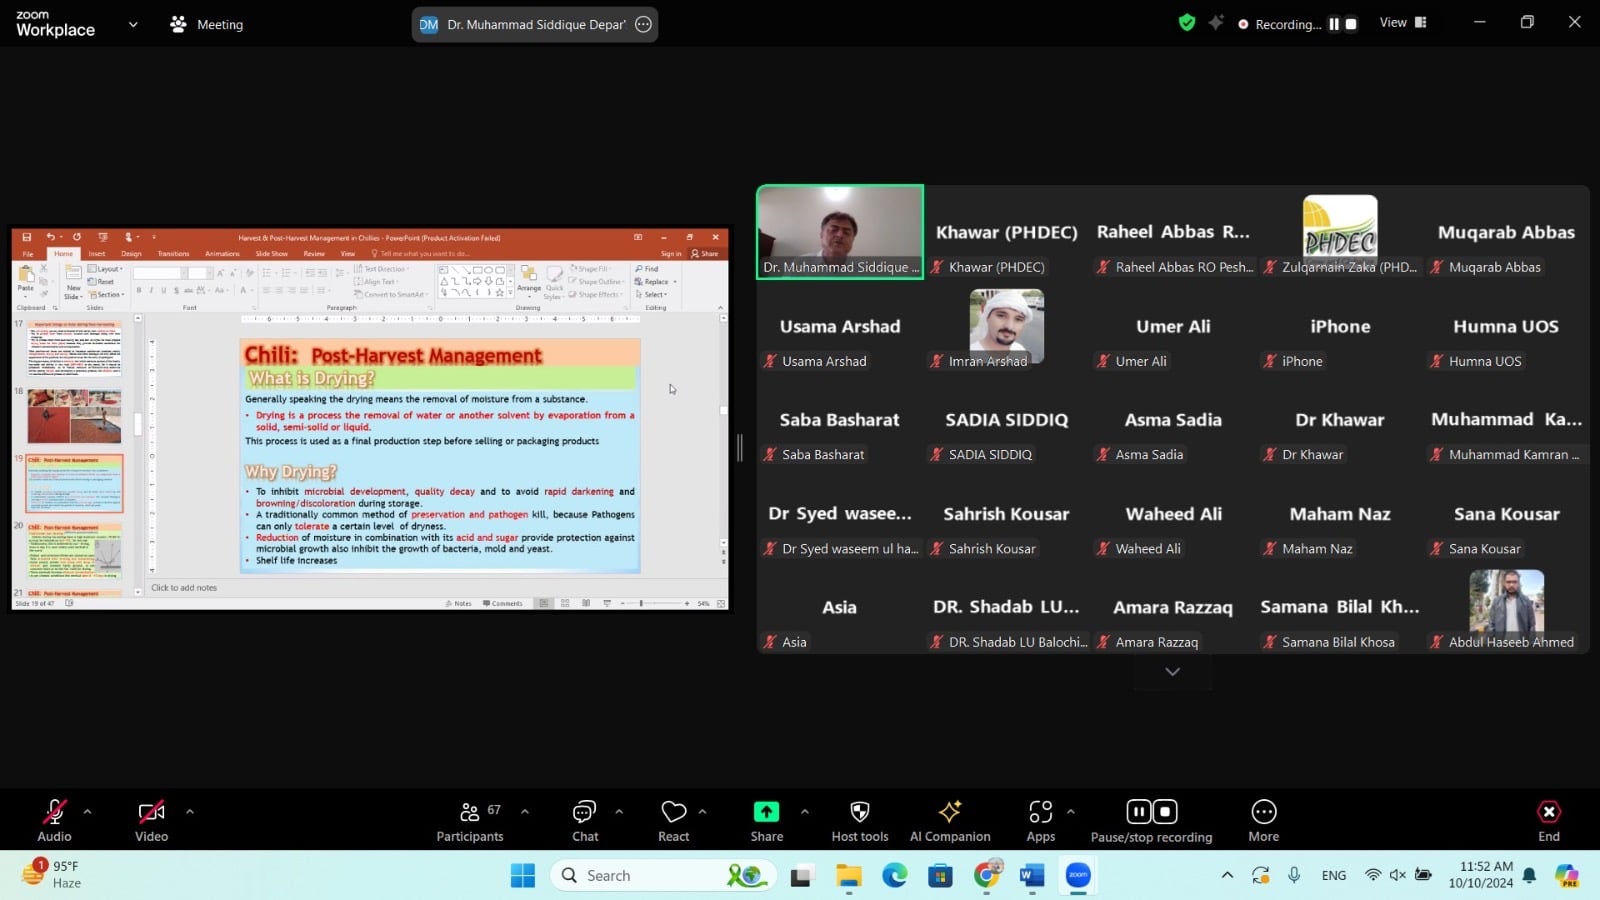
Task: Open the View layout menu
Action: coord(1403,23)
